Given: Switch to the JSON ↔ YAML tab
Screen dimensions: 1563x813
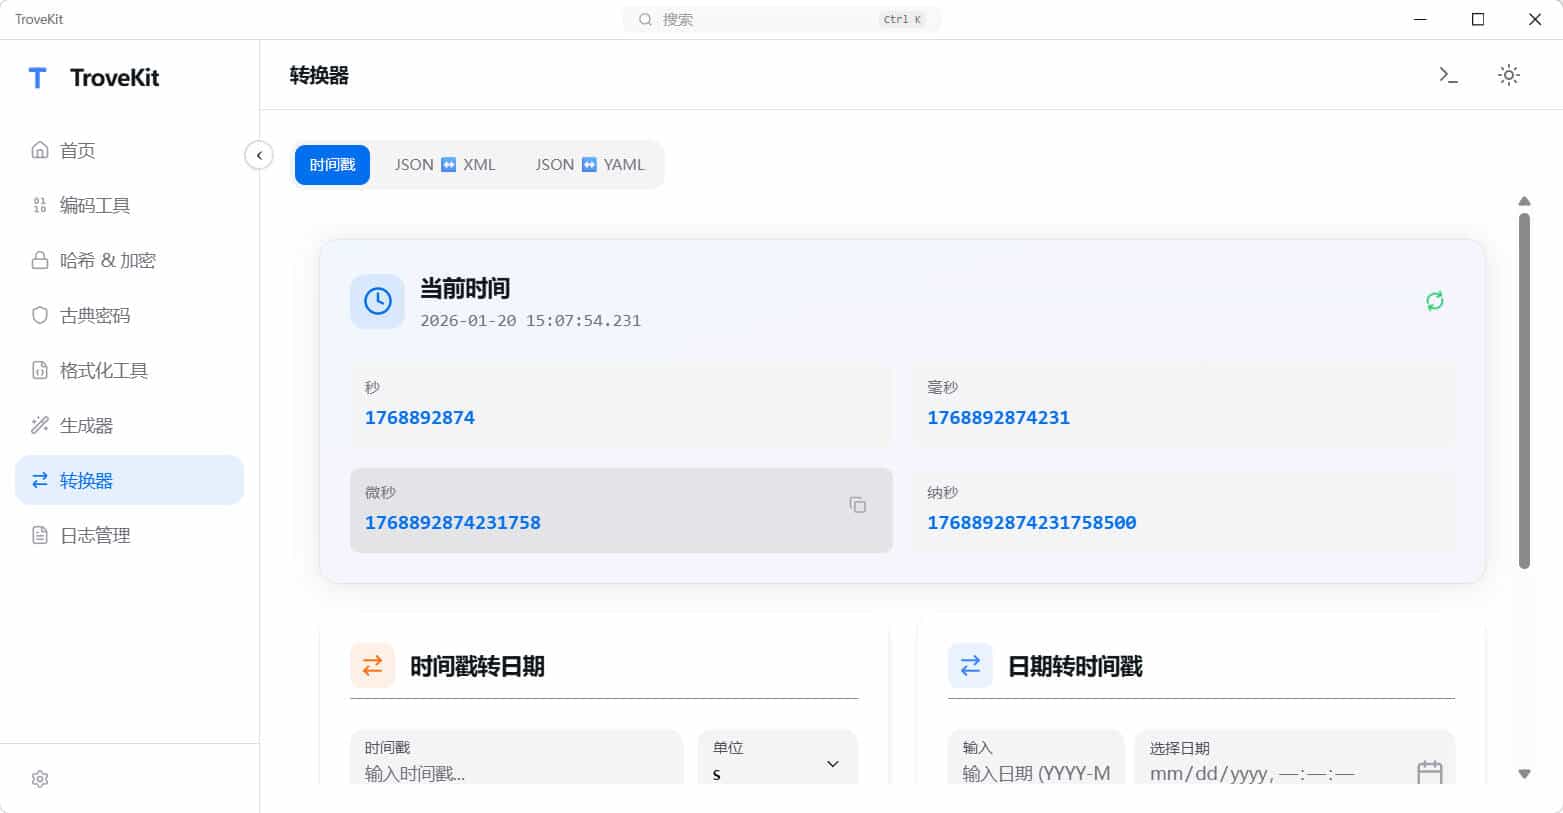Looking at the screenshot, I should (x=589, y=164).
